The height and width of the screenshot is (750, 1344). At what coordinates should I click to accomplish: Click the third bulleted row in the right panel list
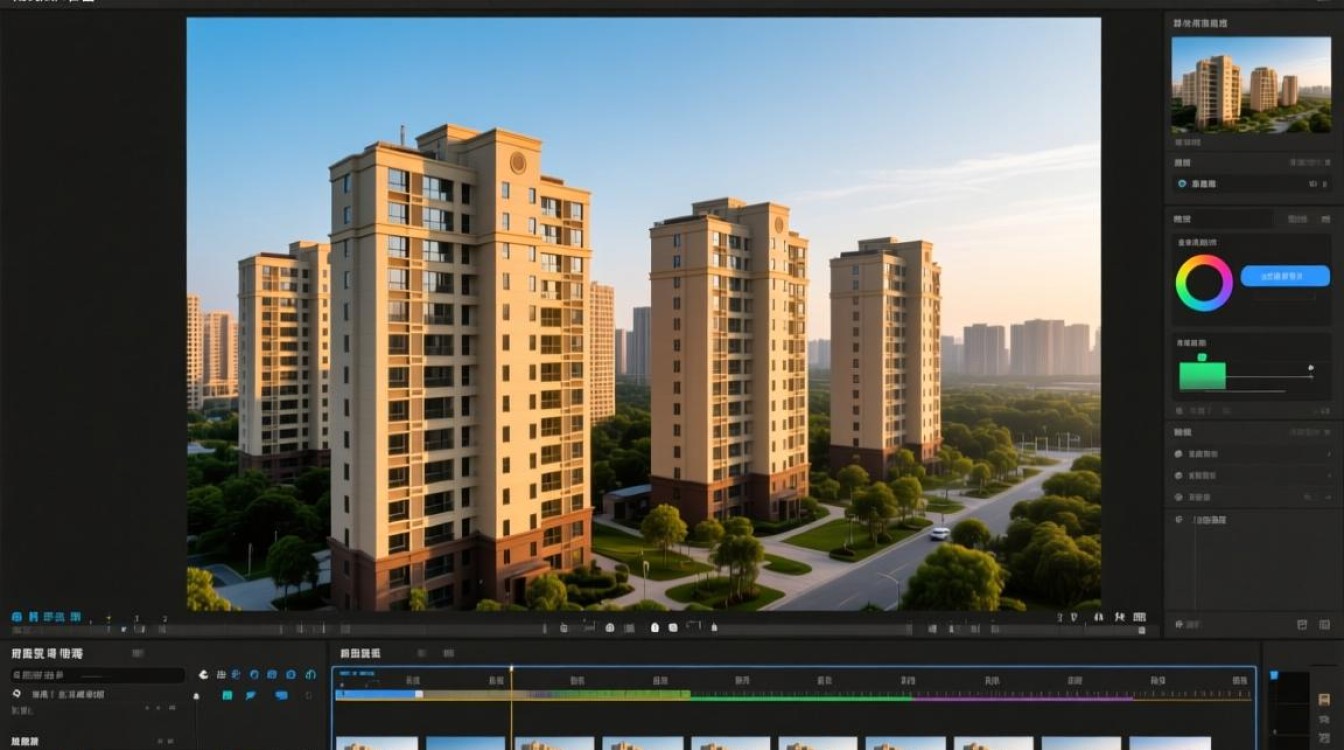click(1251, 497)
